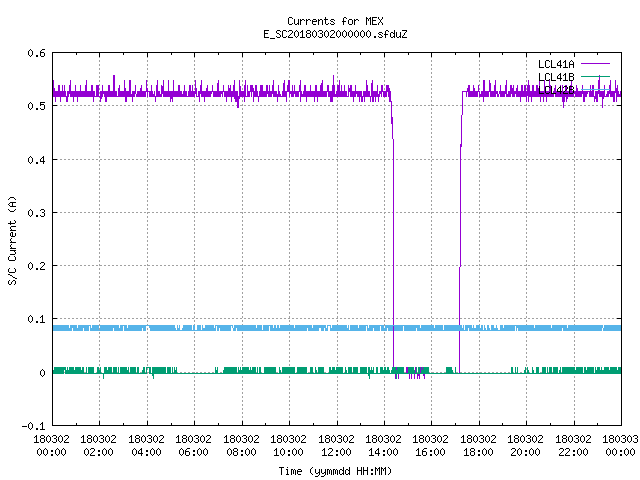
Task: Click the y-axis tick value 0.2
Action: [x=36, y=266]
